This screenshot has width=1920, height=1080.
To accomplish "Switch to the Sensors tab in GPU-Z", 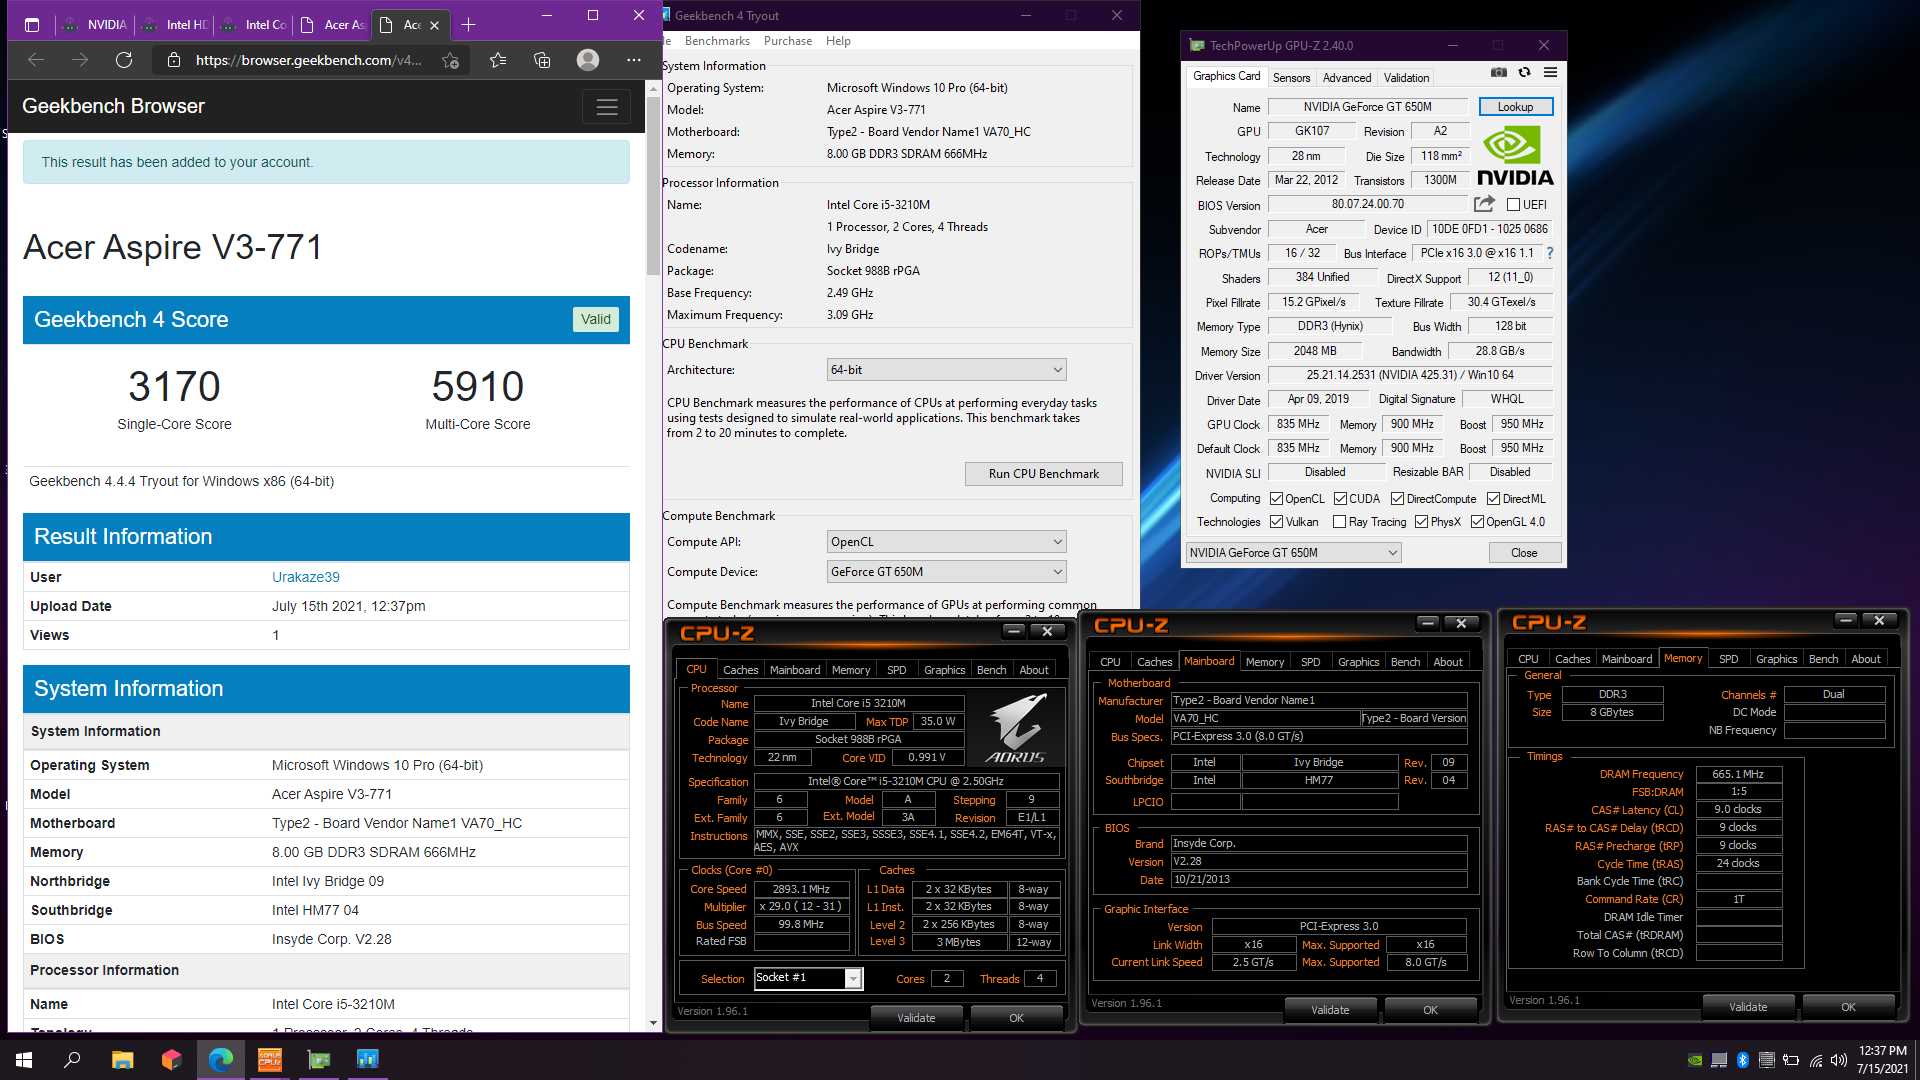I will point(1291,78).
